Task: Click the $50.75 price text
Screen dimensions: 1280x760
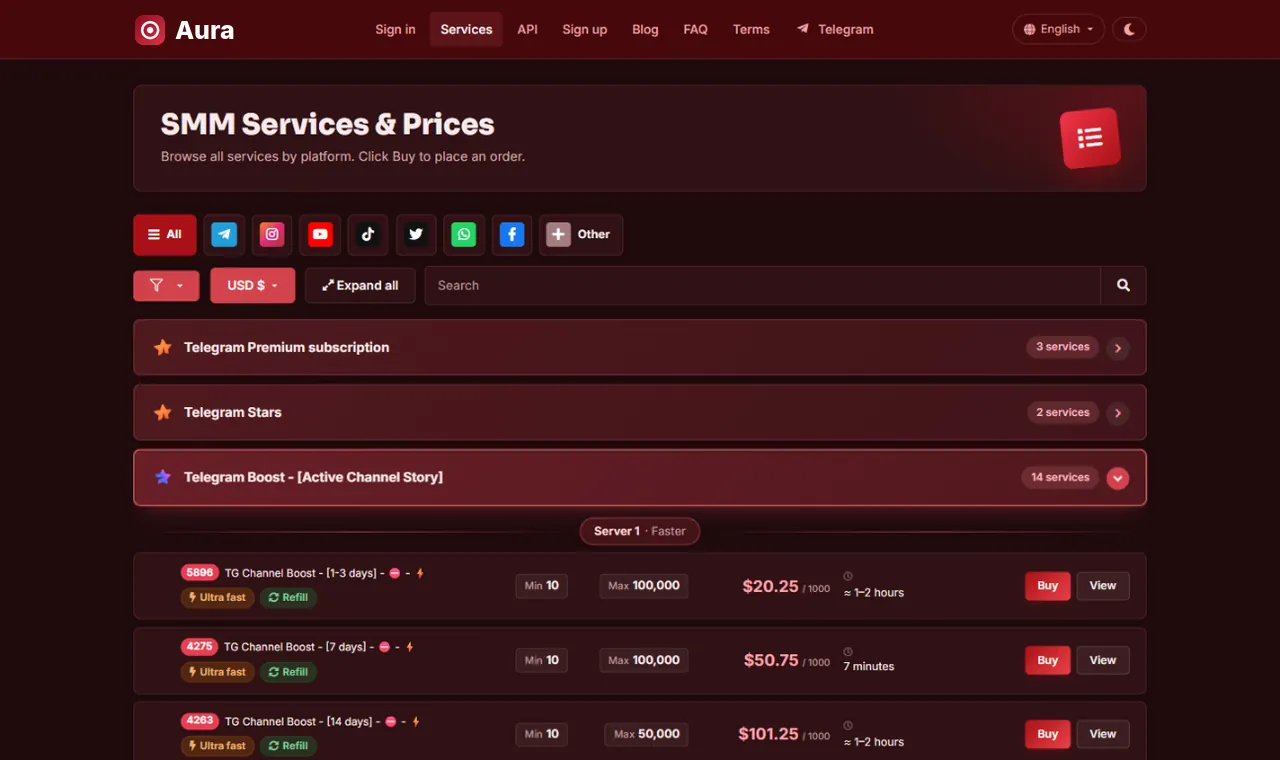Action: tap(771, 660)
